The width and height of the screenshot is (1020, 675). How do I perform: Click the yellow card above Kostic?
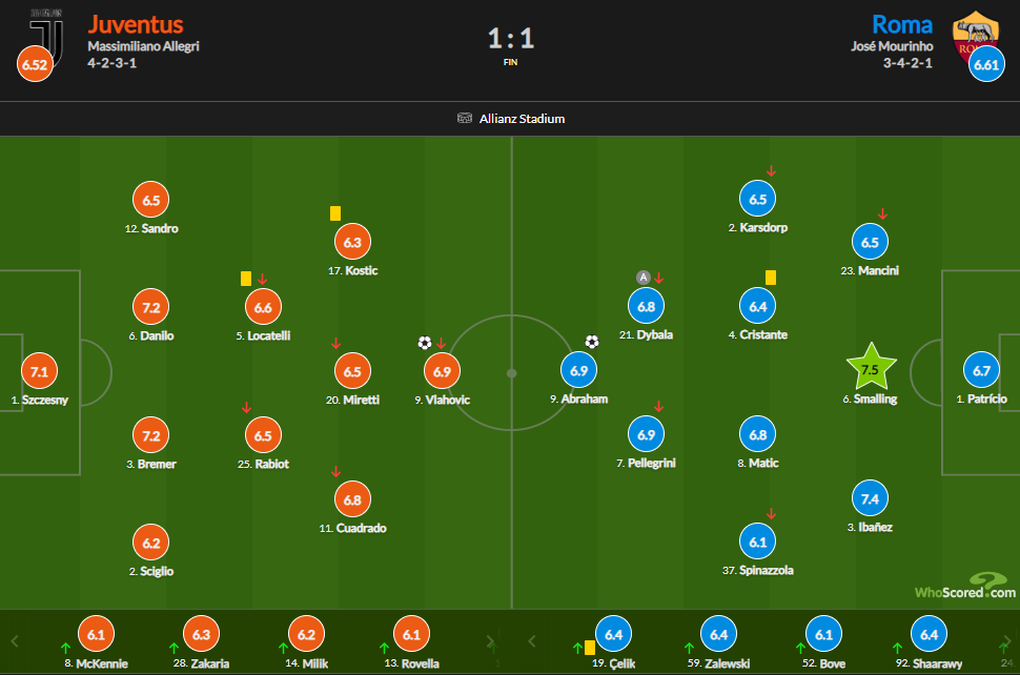335,213
